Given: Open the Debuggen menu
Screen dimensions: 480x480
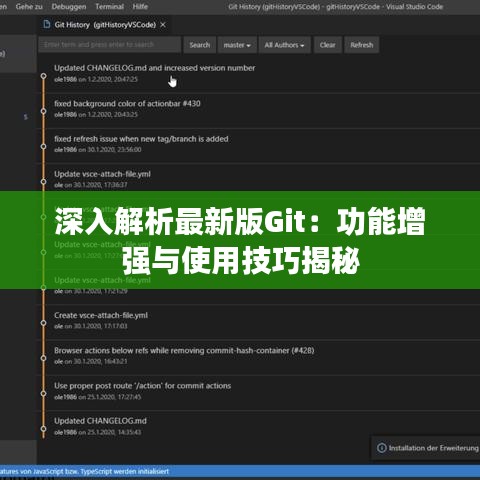Looking at the screenshot, I should (x=69, y=6).
